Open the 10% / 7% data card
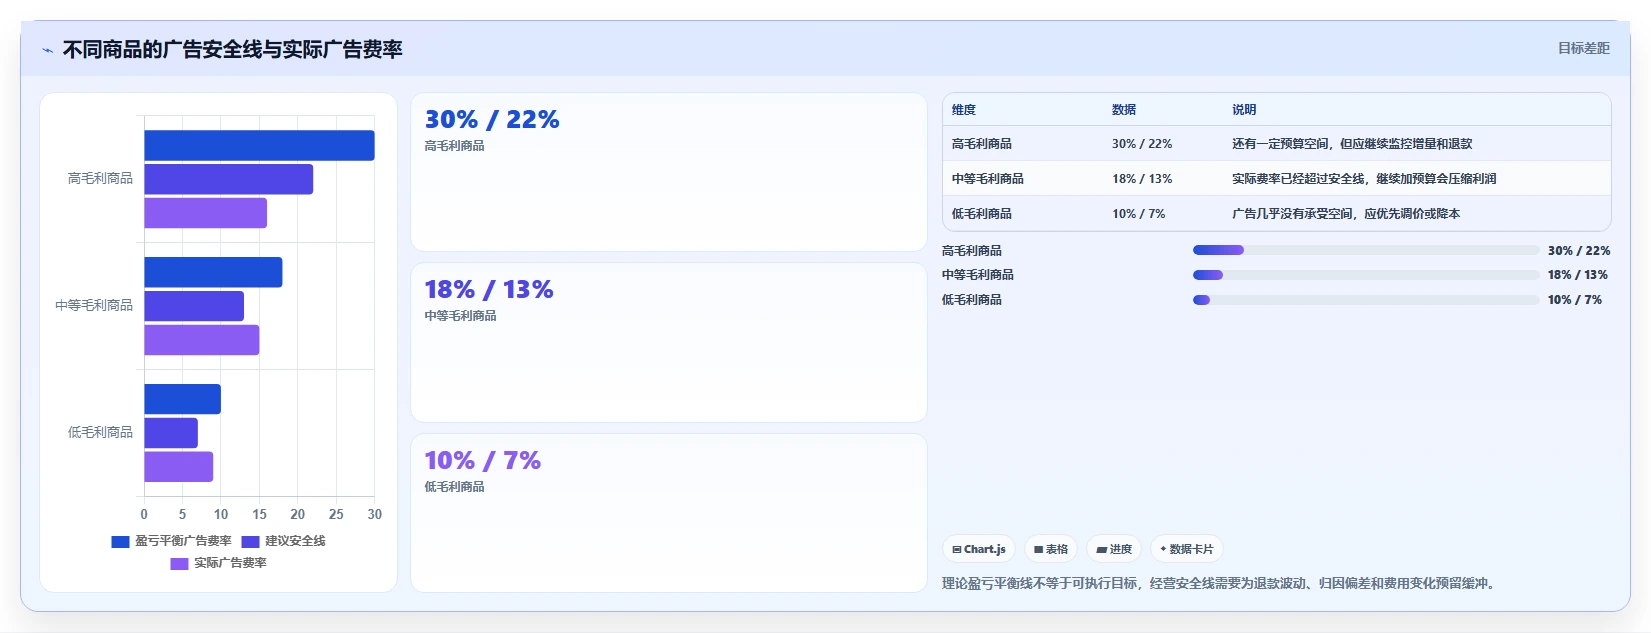 [669, 513]
